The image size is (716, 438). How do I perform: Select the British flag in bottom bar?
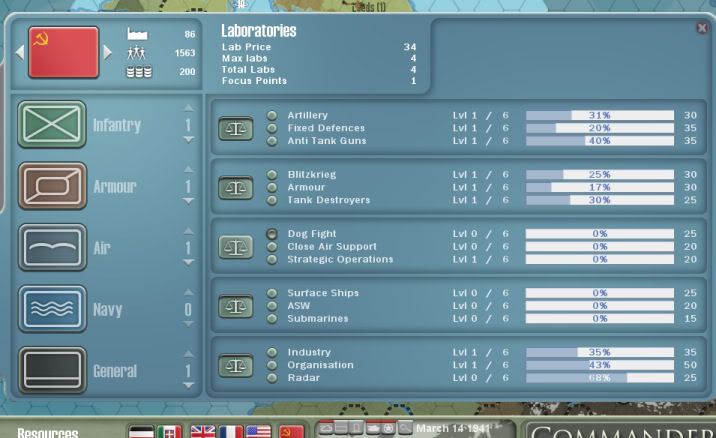point(203,432)
